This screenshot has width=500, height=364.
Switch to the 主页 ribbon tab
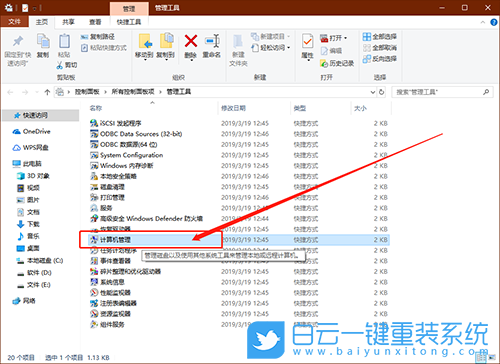pyautogui.click(x=42, y=22)
